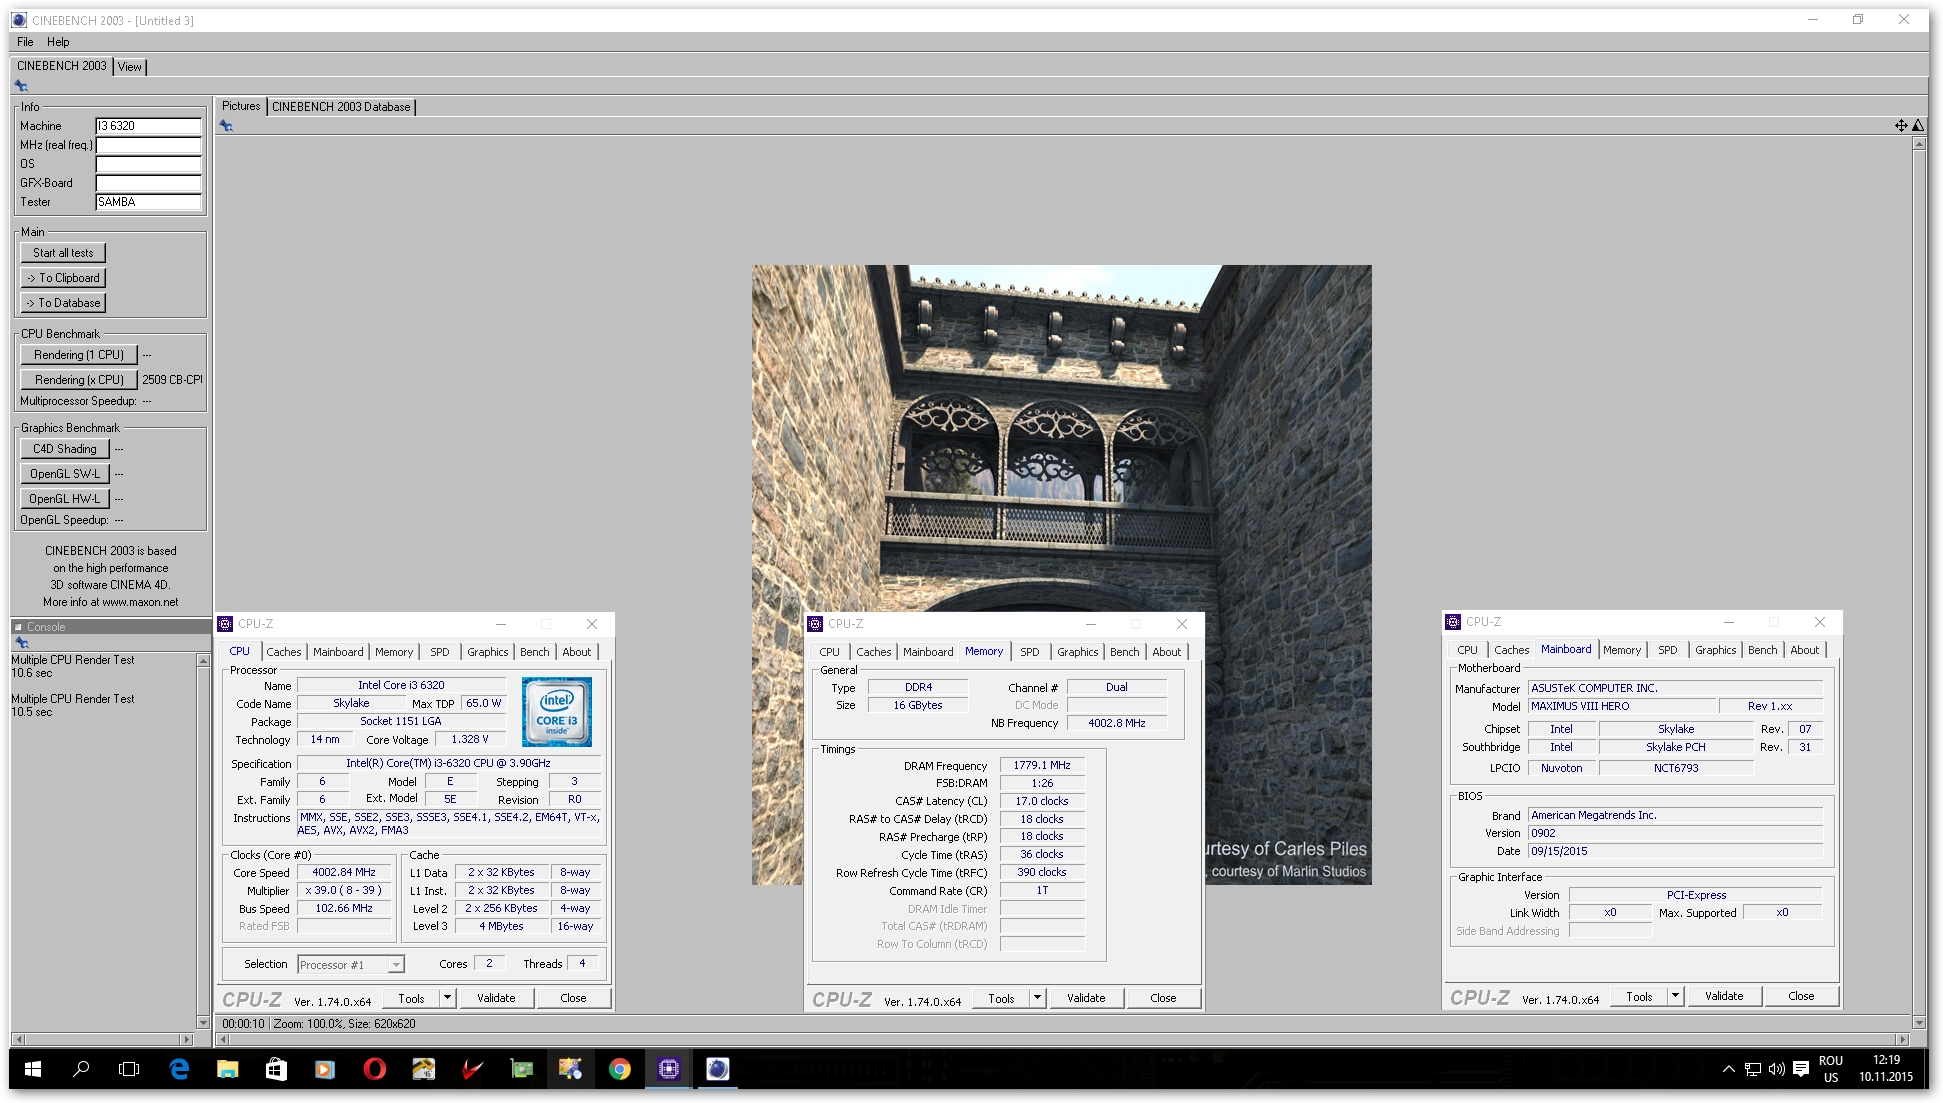
Task: Expand Tools arrow in the CPU tab CPU-Z window
Action: [447, 998]
